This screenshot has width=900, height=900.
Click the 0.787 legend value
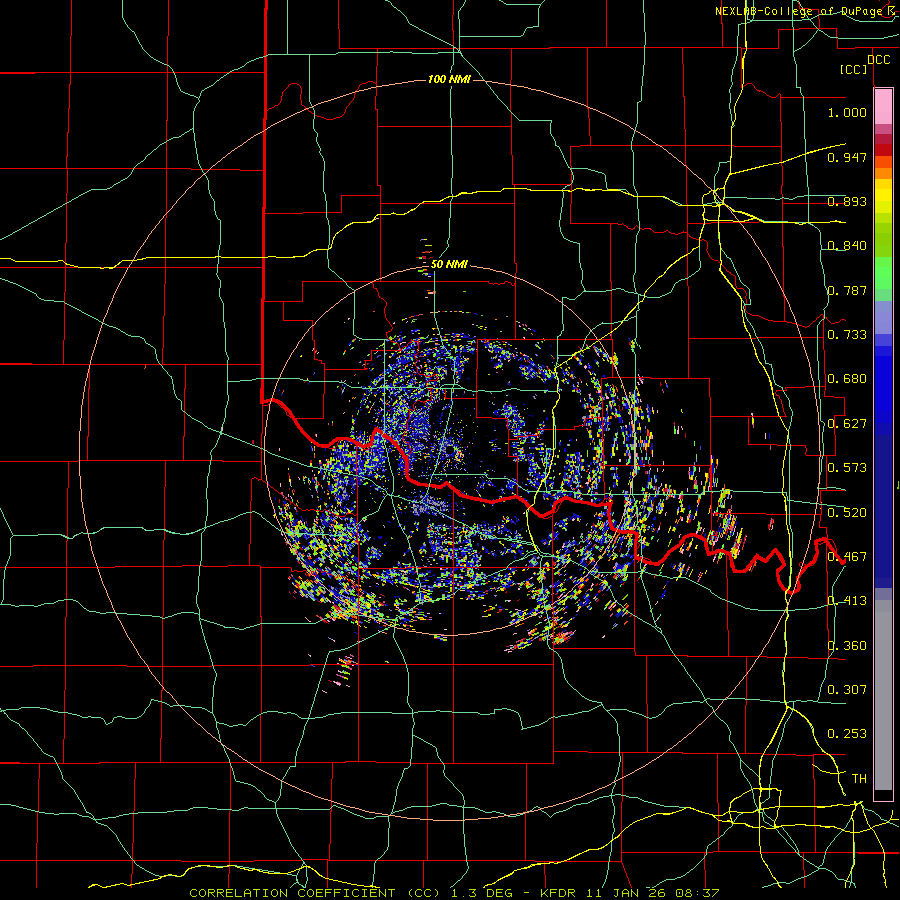coord(847,290)
